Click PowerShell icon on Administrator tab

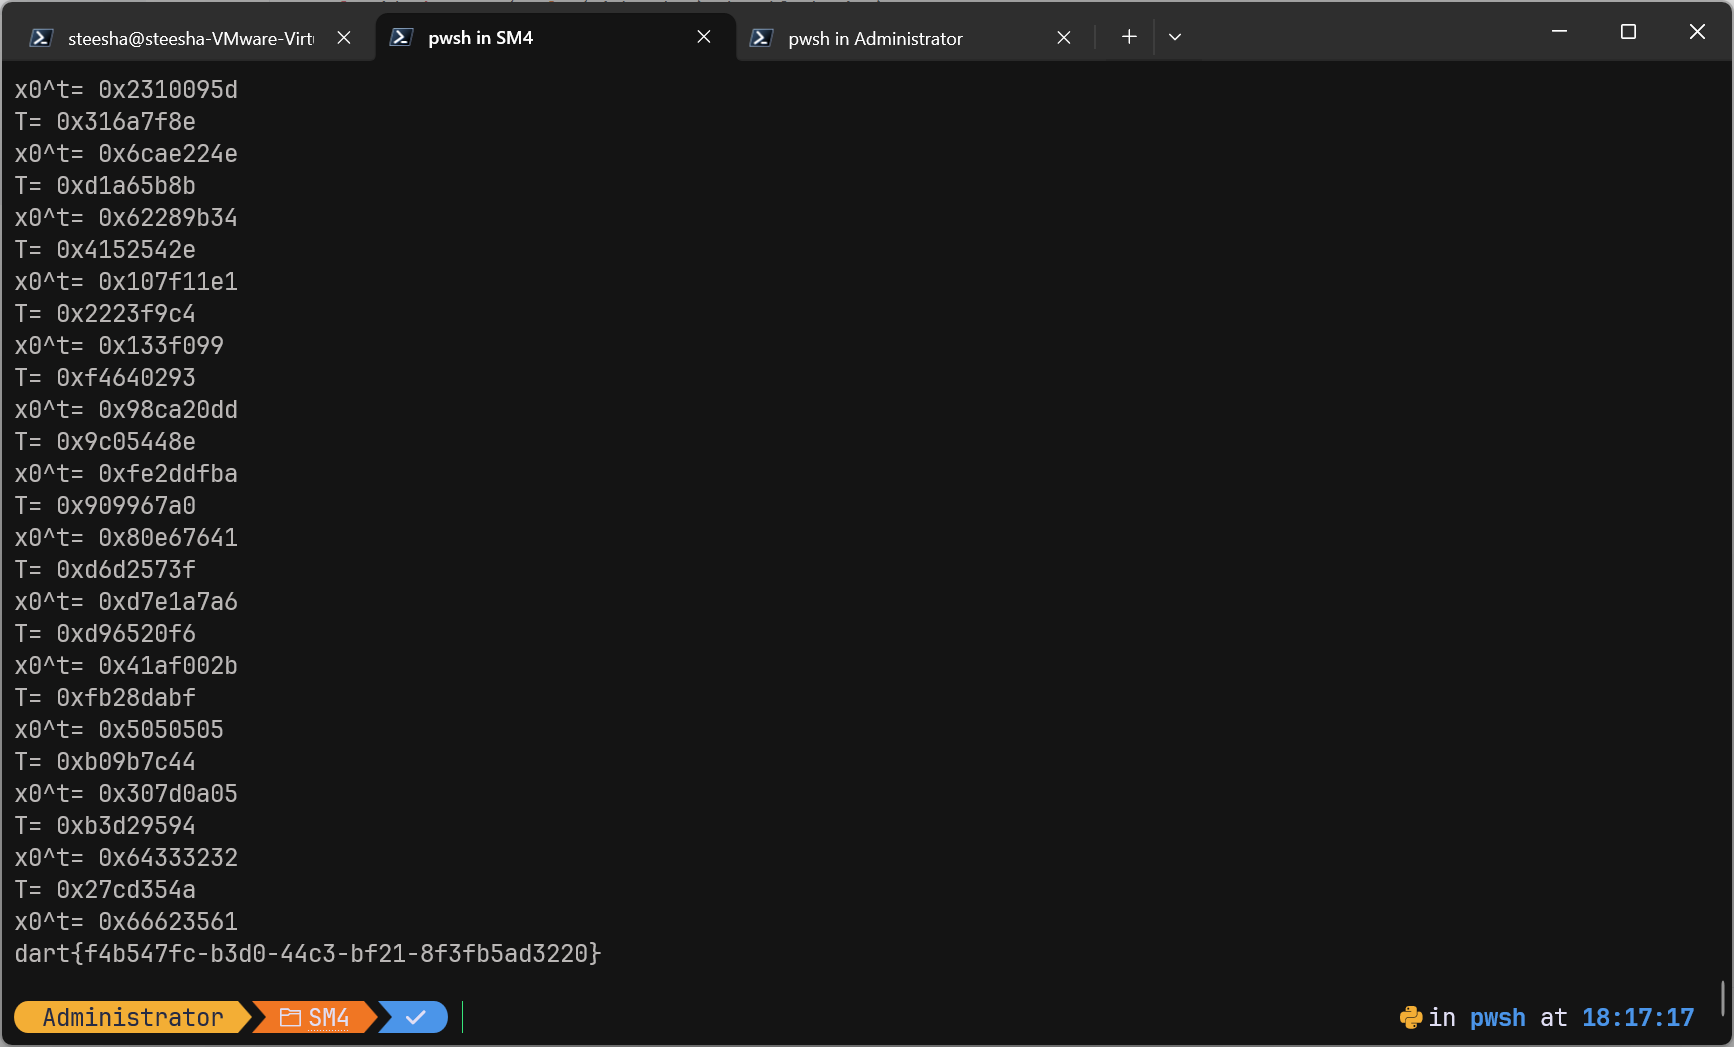pos(761,37)
